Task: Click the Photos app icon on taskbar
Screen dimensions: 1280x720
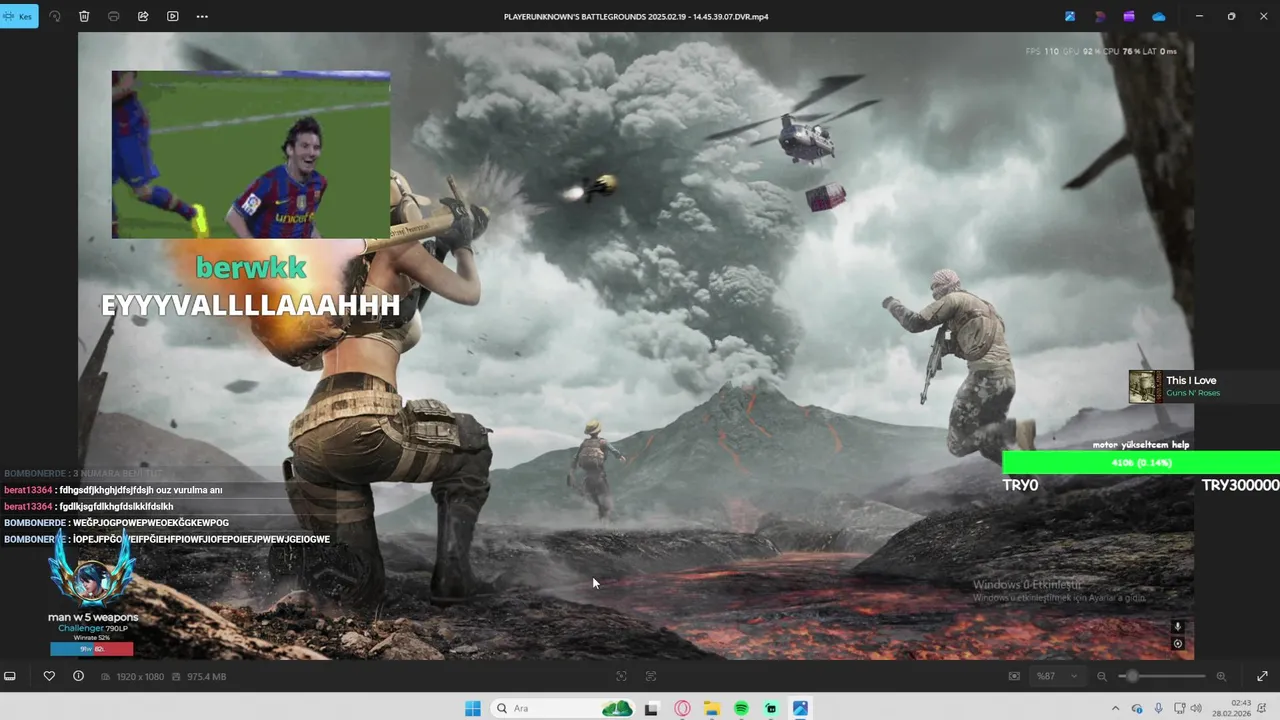Action: [800, 708]
